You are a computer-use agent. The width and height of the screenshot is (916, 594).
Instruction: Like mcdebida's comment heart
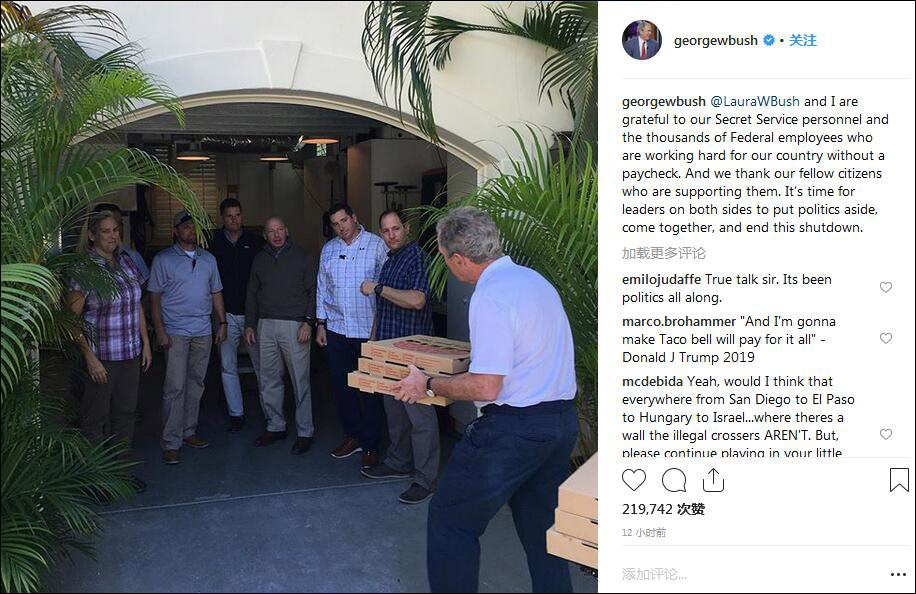[x=886, y=434]
